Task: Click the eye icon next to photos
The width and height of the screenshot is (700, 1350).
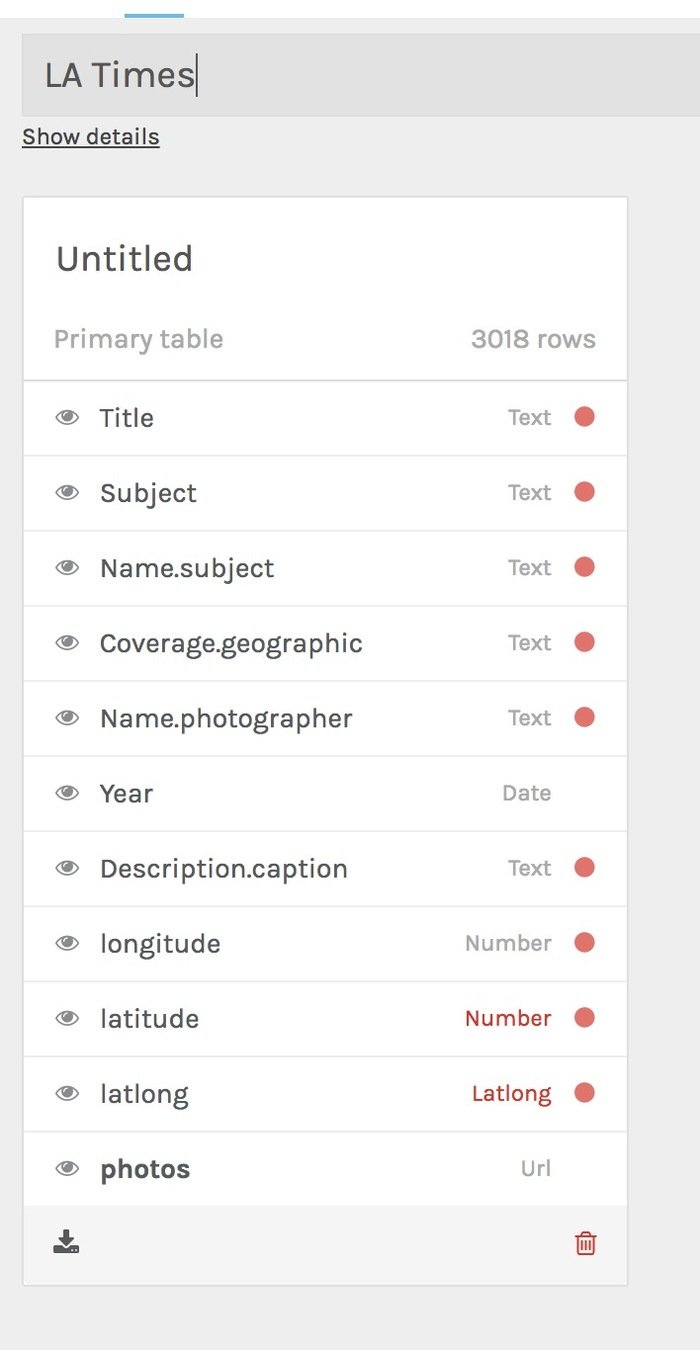Action: point(67,1169)
